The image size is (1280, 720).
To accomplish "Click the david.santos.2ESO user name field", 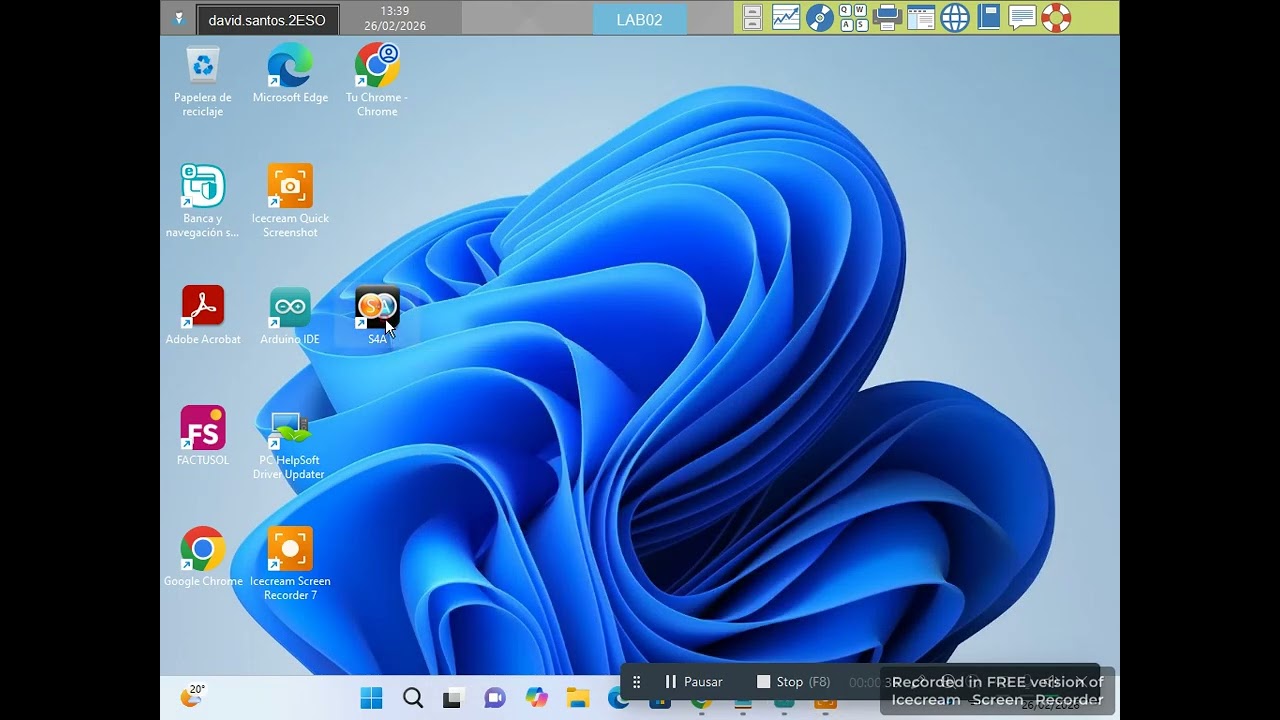I will click(x=267, y=20).
